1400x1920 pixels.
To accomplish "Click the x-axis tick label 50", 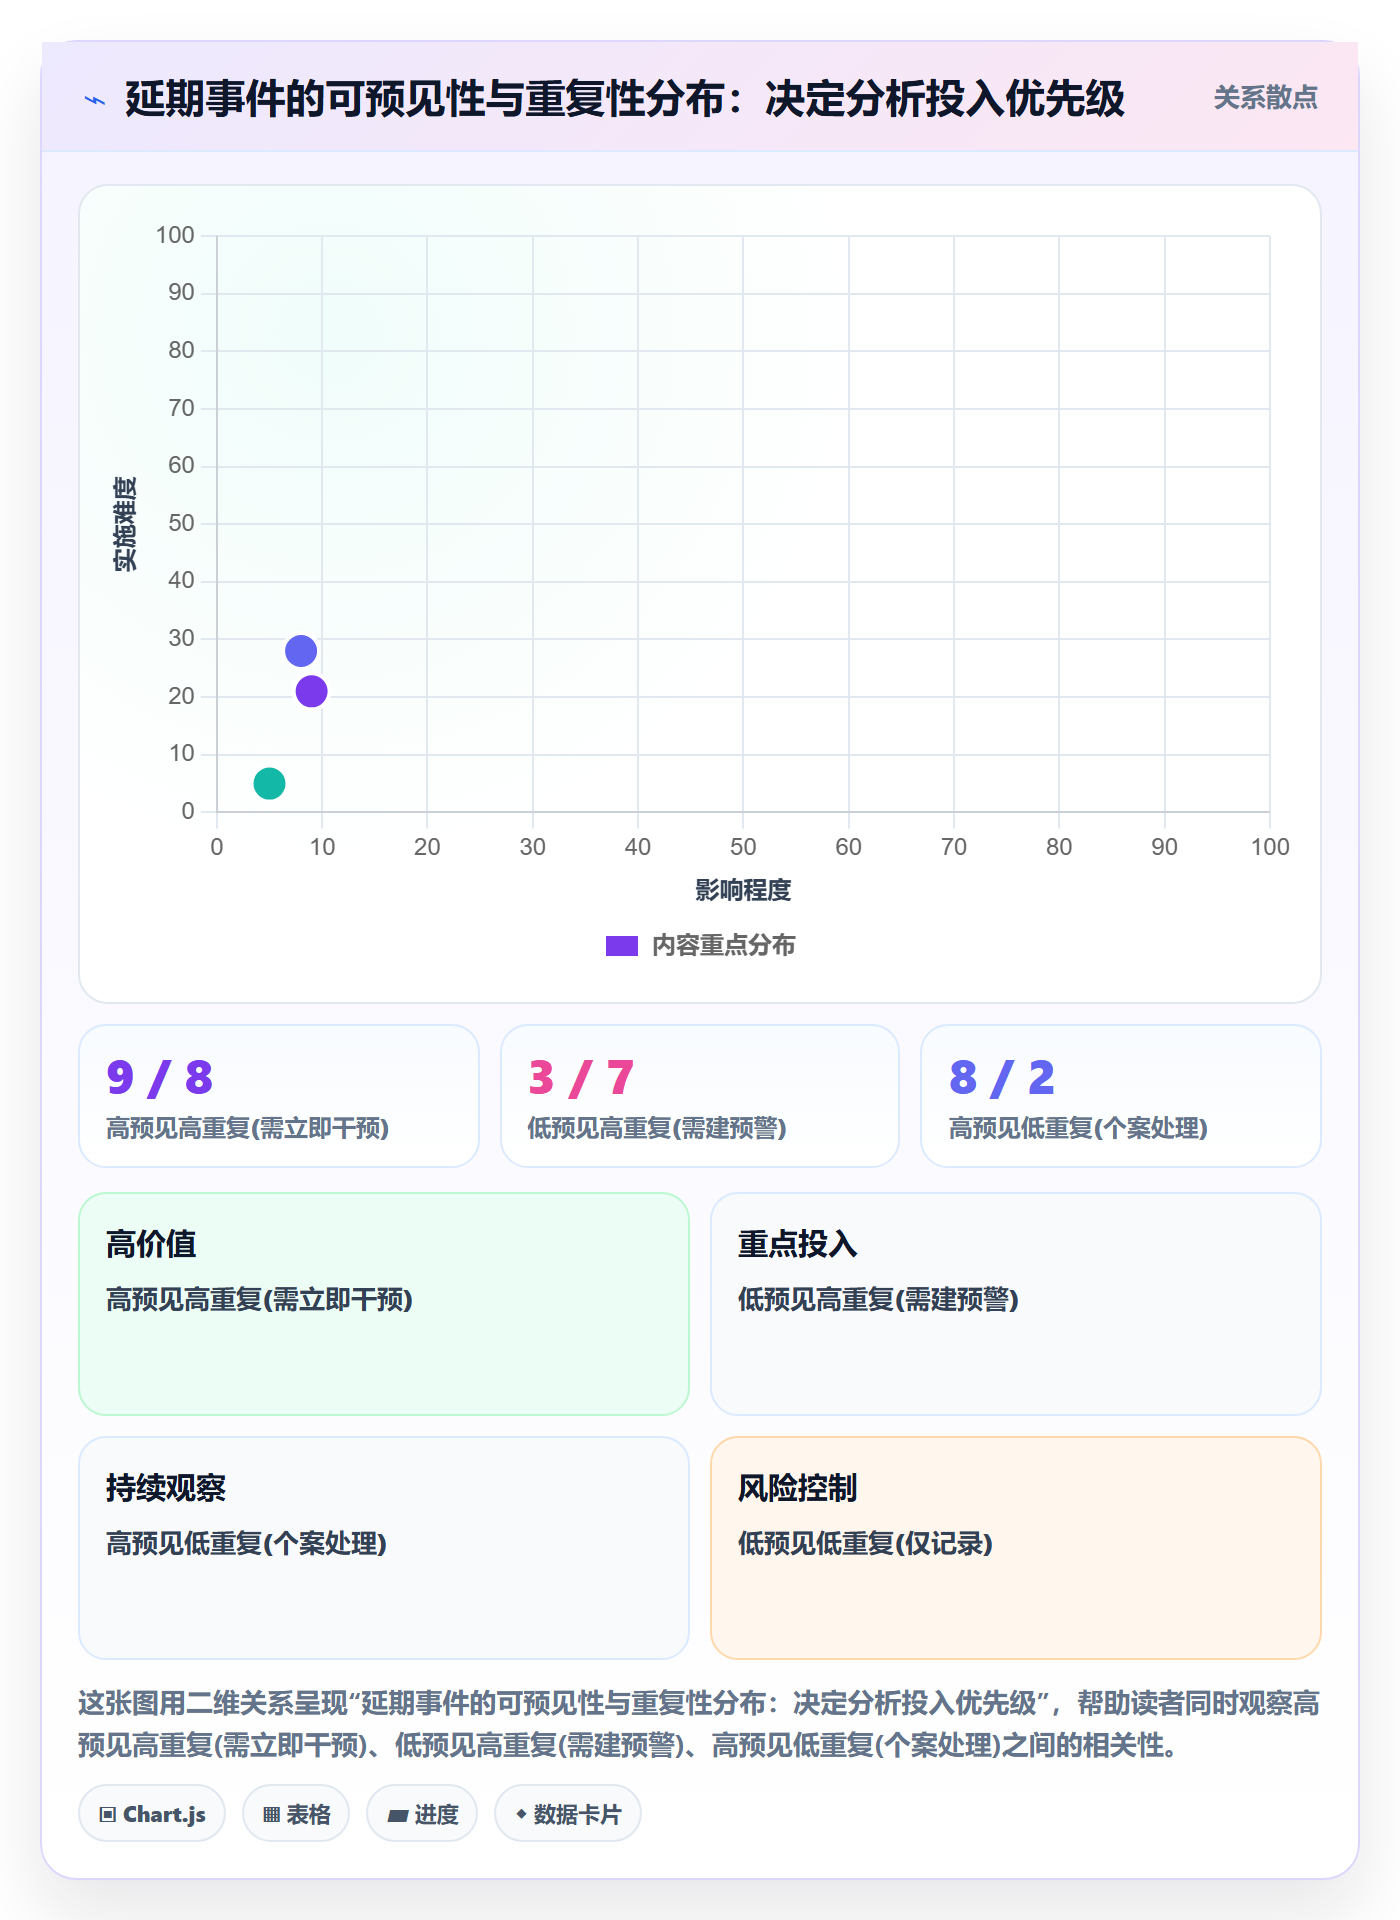I will pos(743,847).
